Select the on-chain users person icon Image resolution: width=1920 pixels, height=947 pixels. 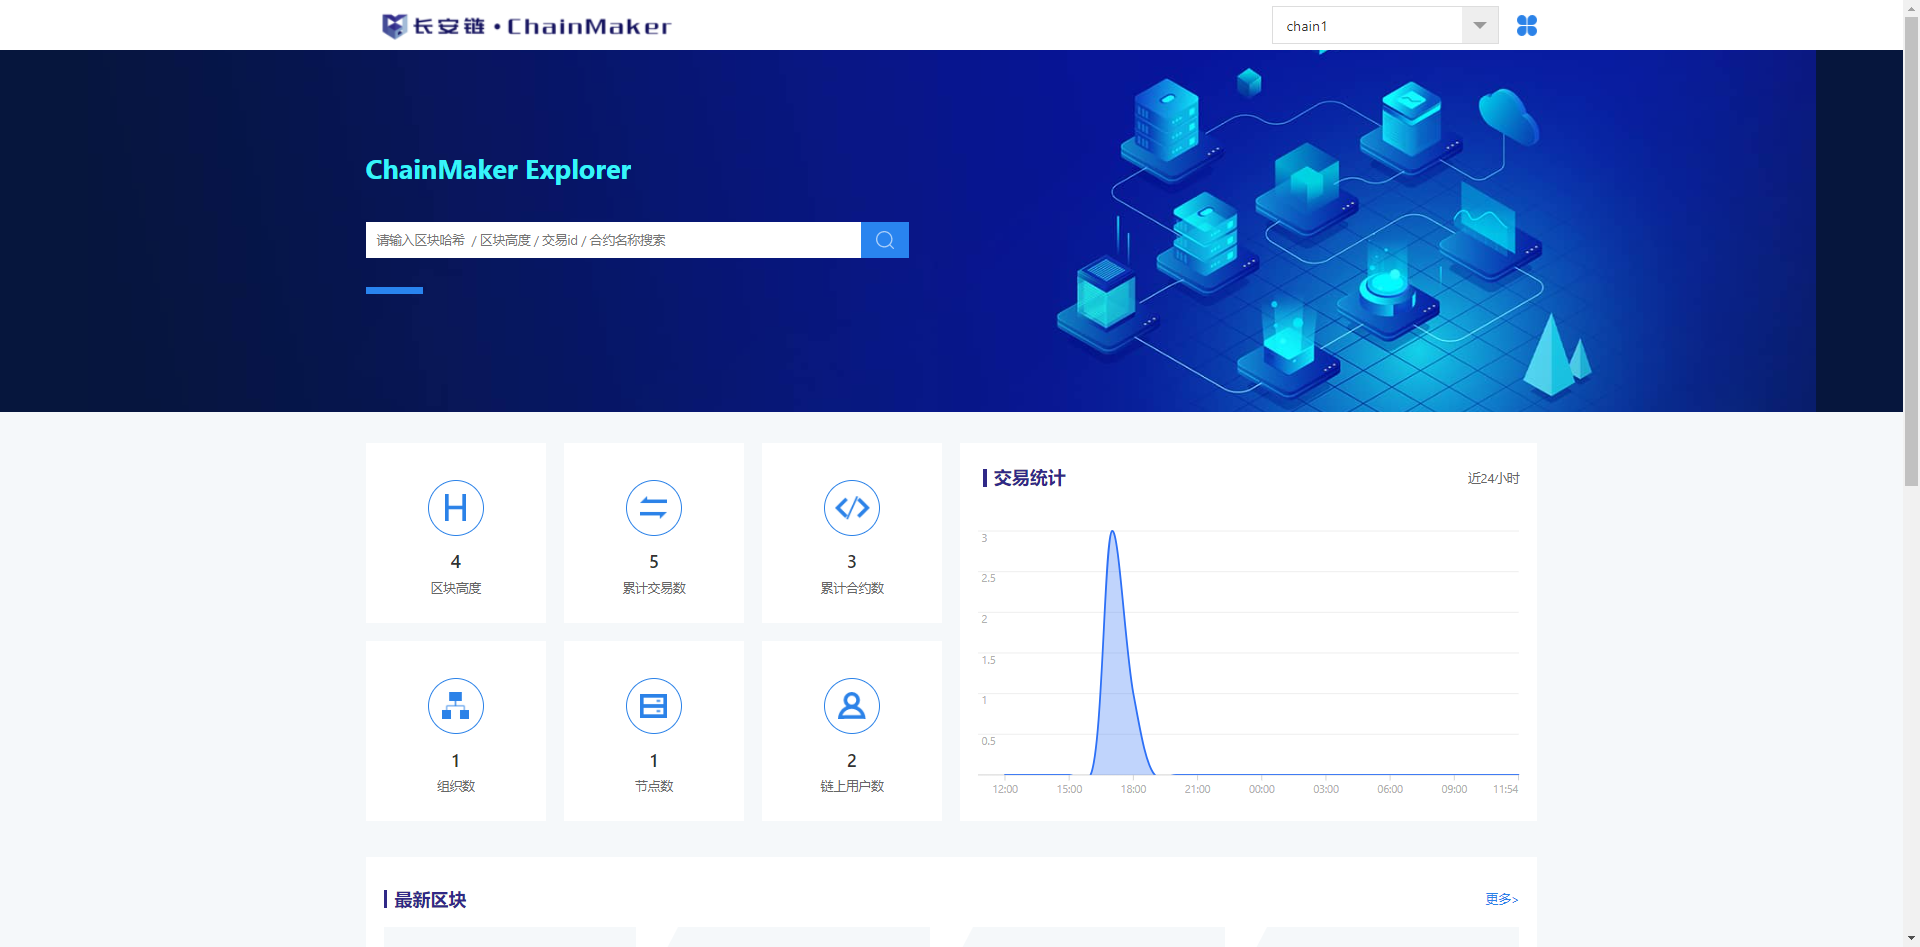(852, 706)
